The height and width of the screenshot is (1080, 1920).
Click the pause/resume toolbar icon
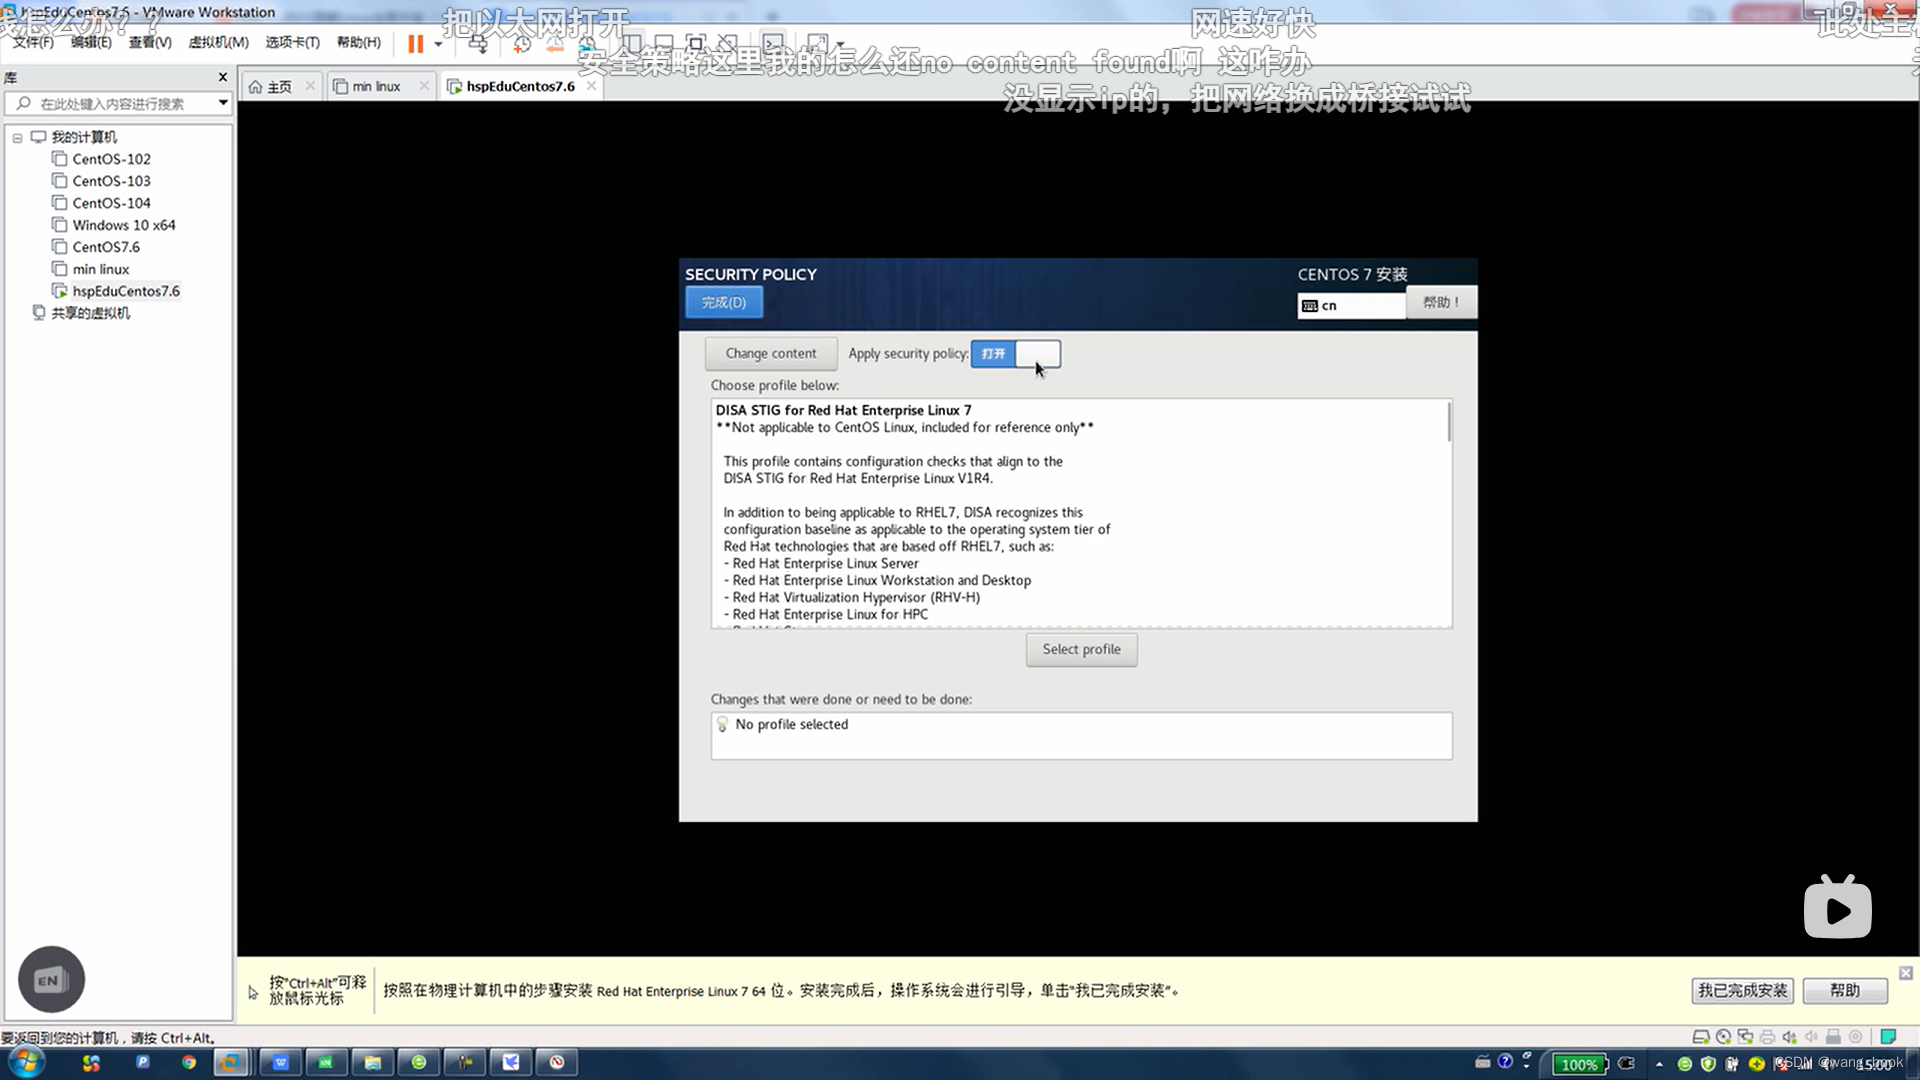tap(414, 42)
